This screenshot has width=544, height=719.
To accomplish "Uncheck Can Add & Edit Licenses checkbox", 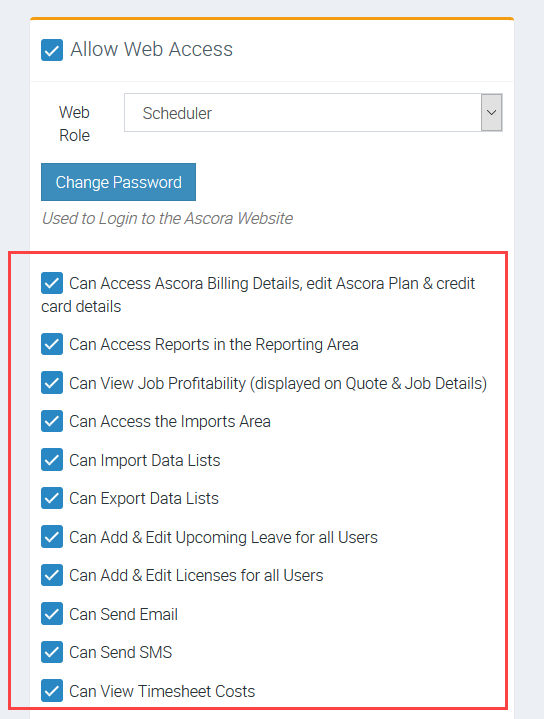I will pyautogui.click(x=52, y=575).
